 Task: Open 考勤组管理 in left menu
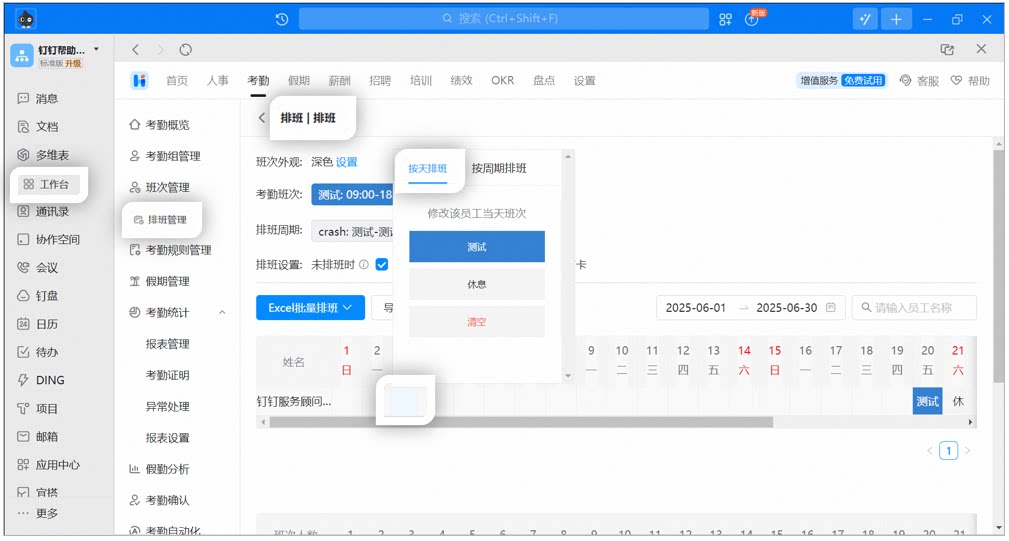point(172,156)
